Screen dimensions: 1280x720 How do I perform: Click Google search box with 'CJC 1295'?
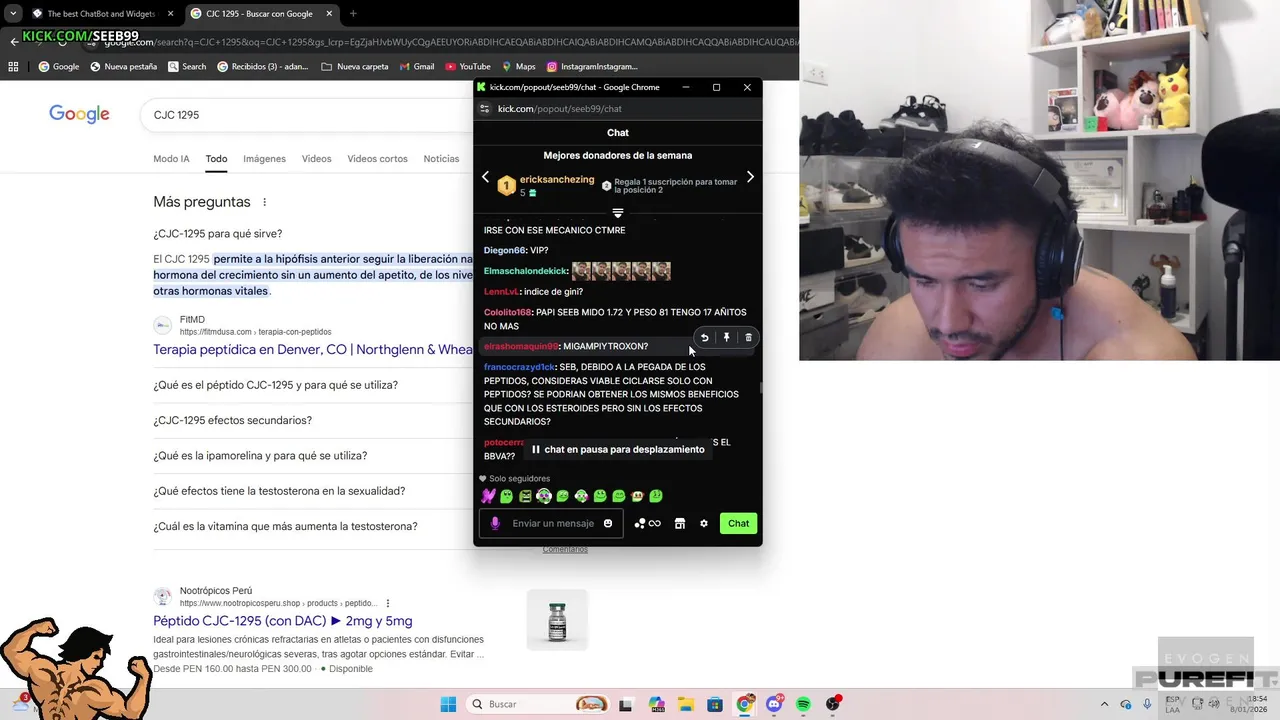point(306,115)
